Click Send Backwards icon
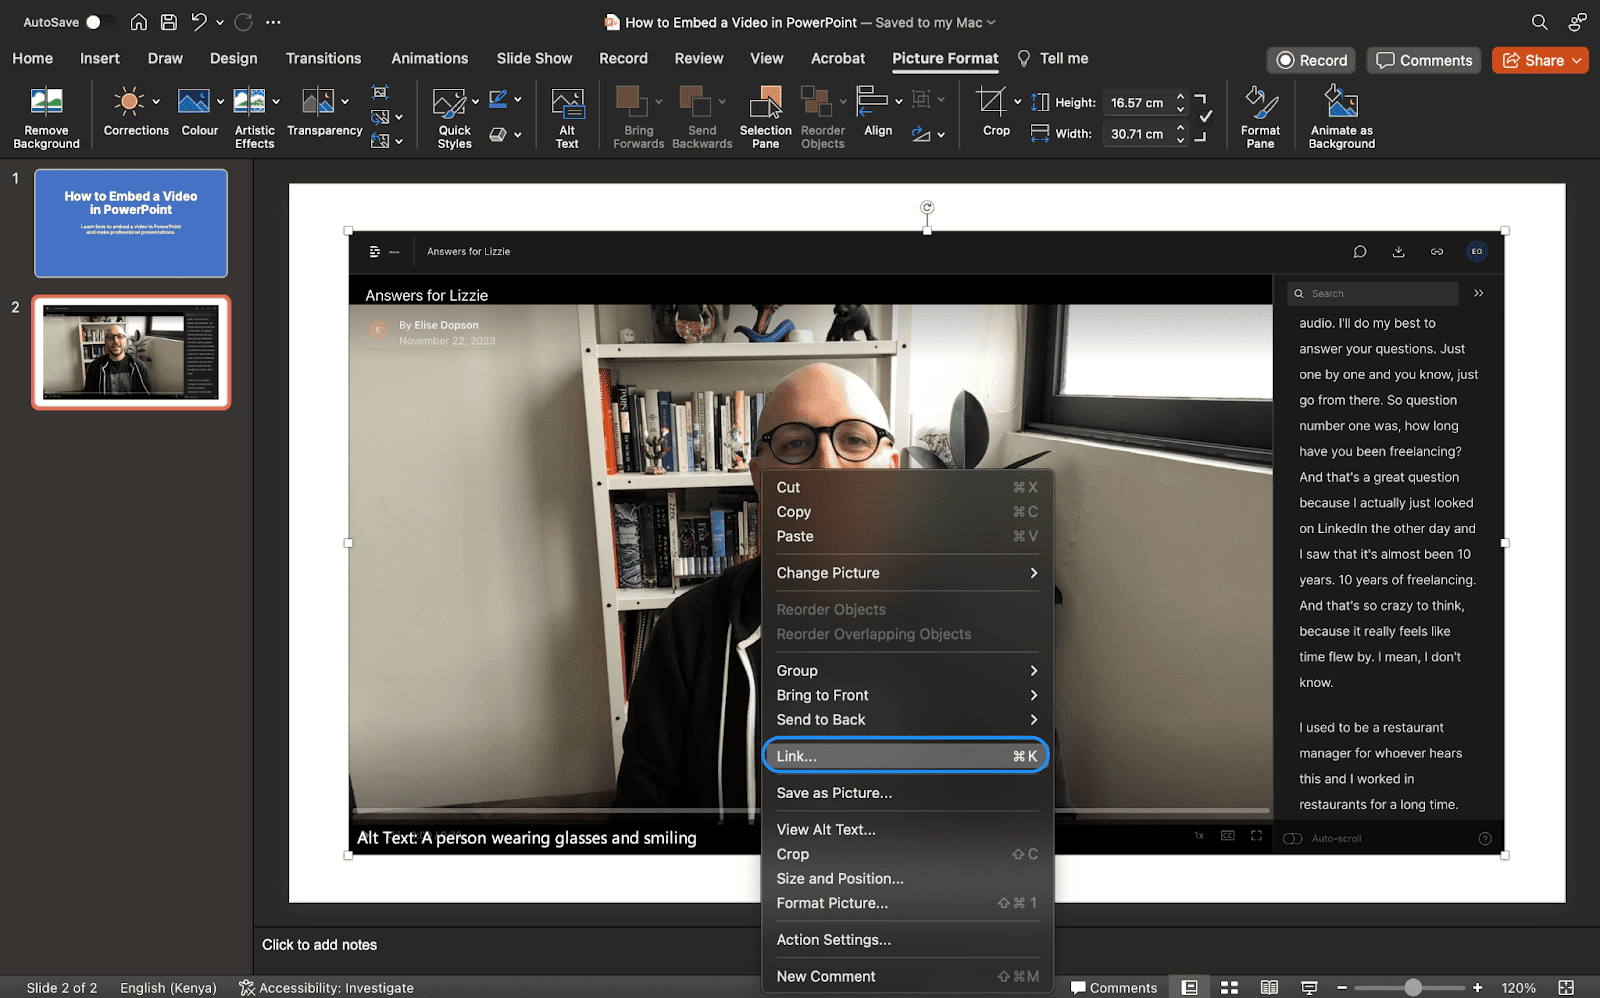 click(694, 102)
